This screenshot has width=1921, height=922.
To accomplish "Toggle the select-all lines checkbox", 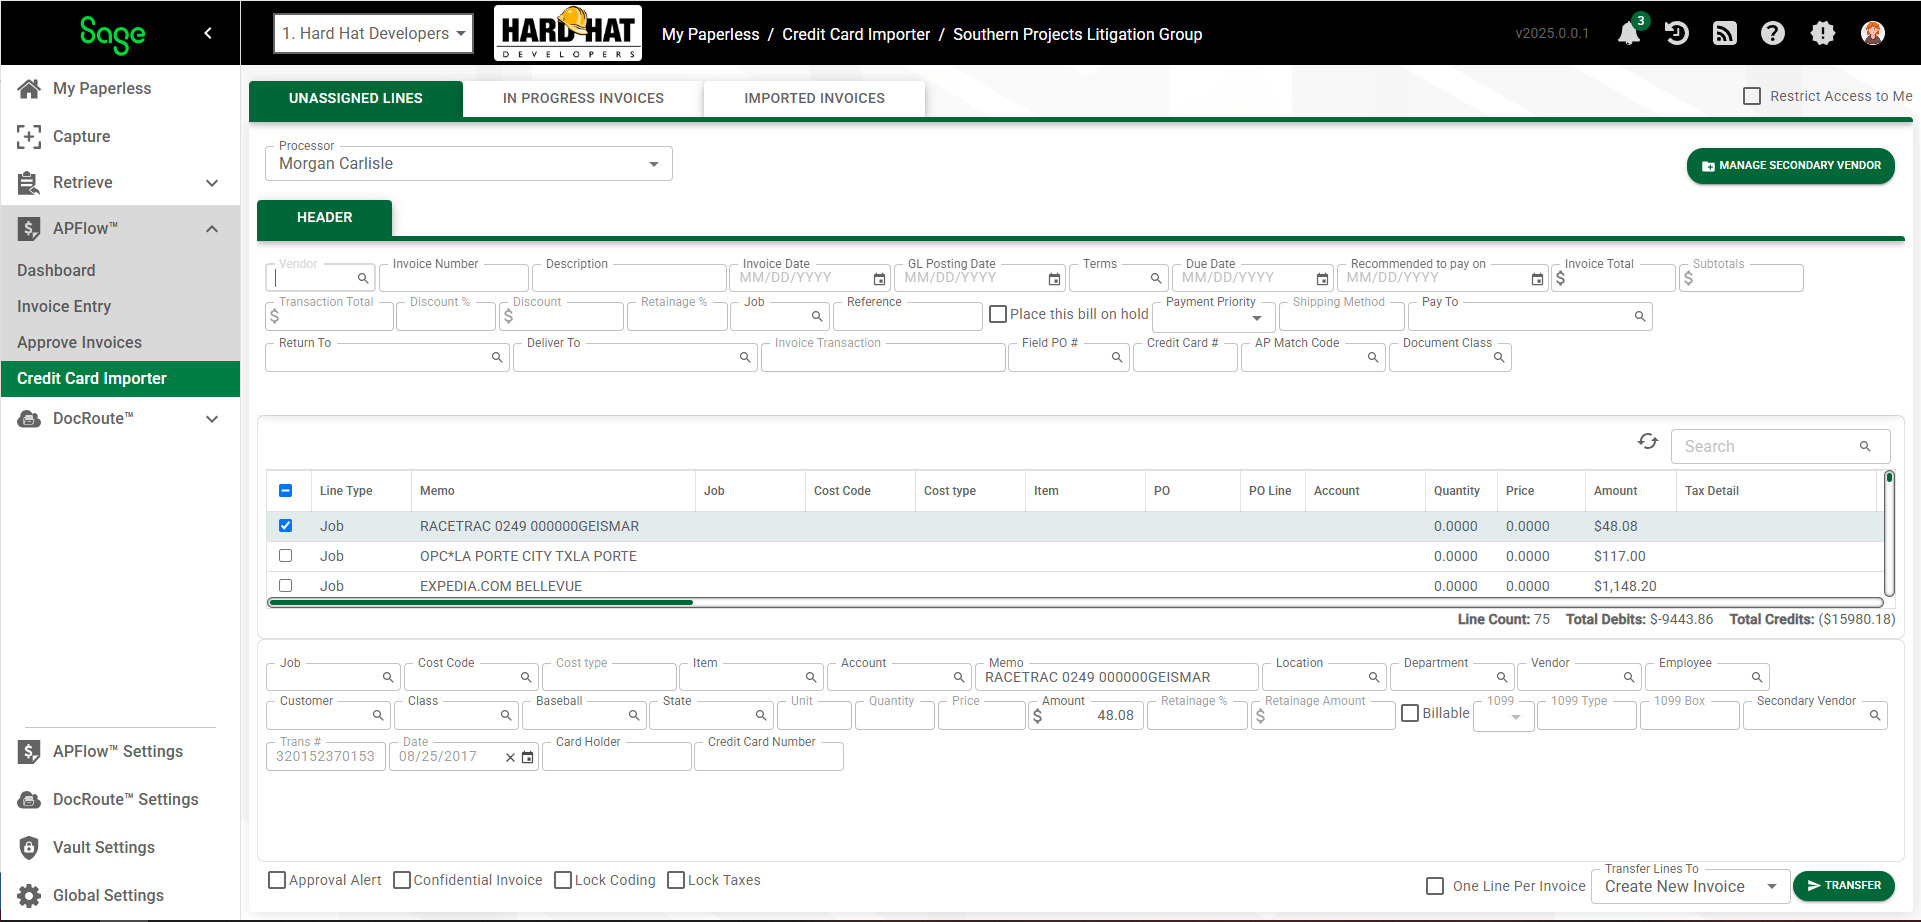I will [285, 490].
